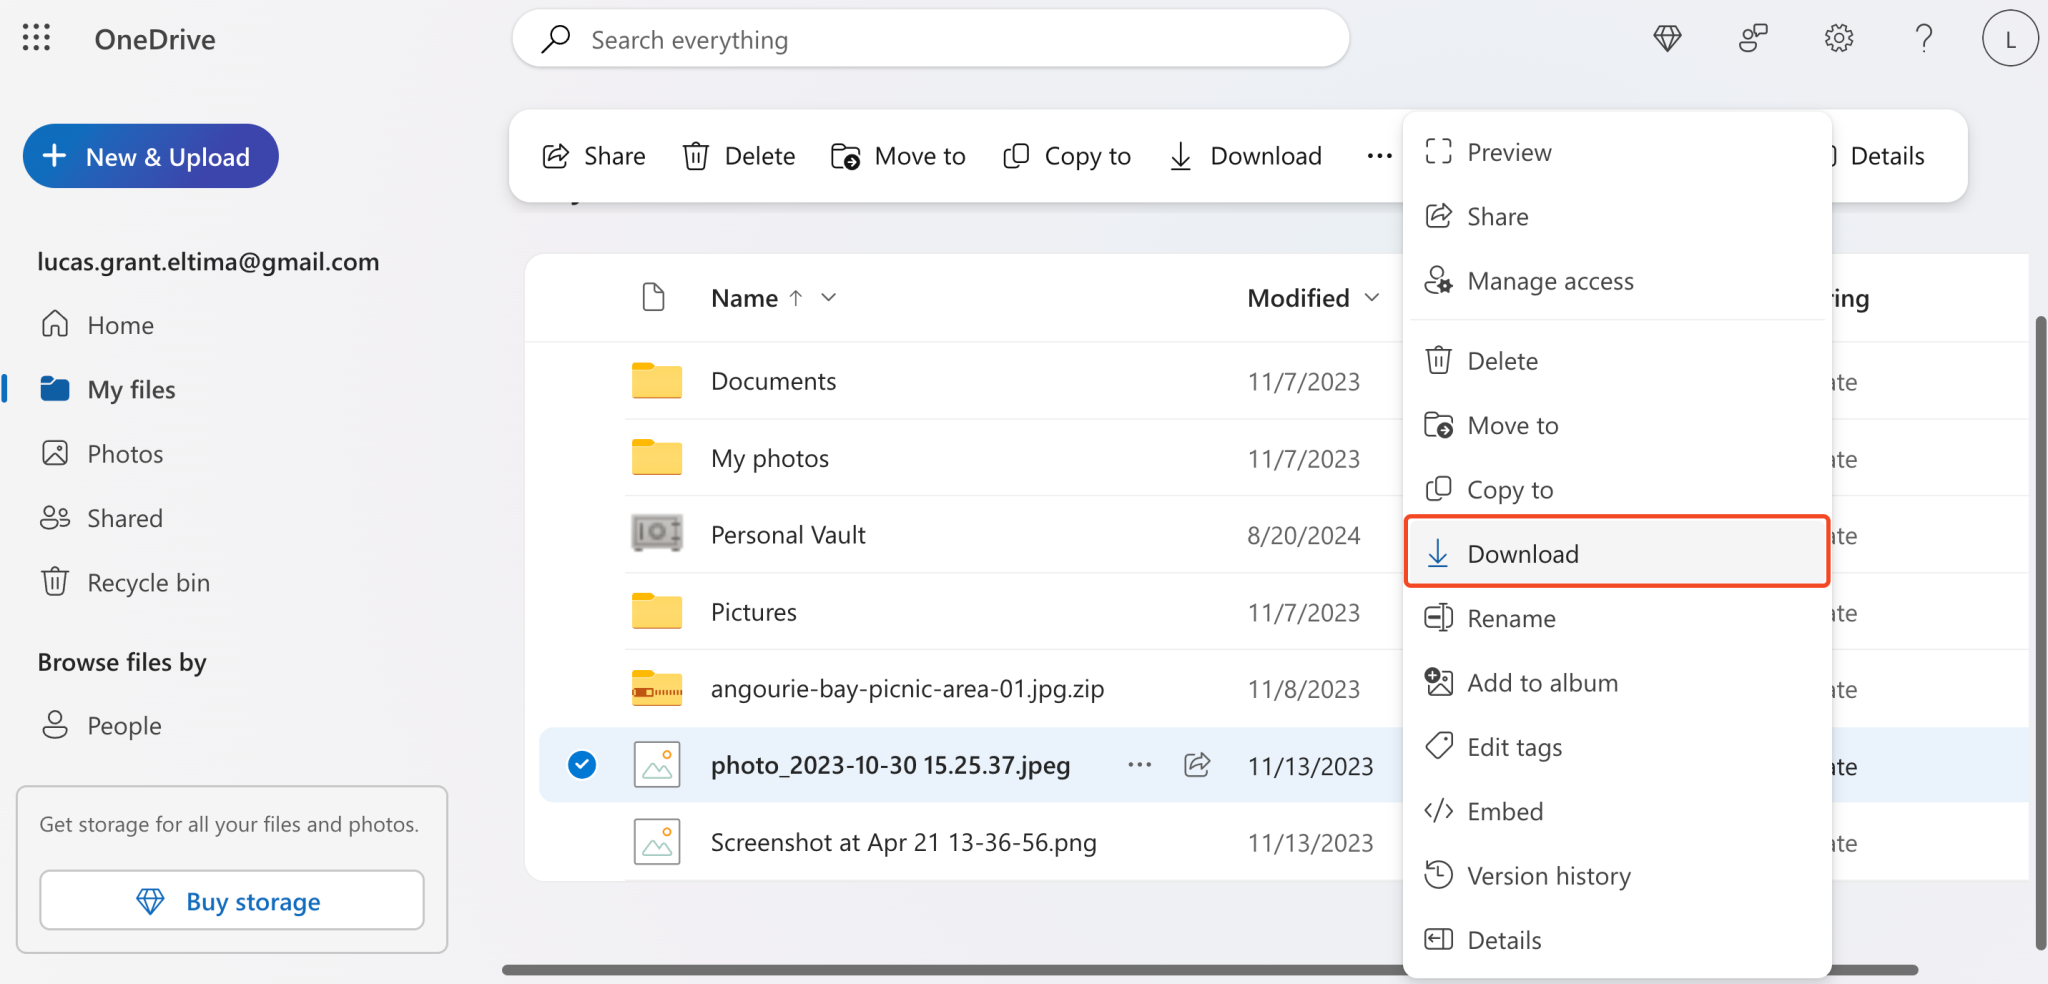Open the help question mark icon
2048x984 pixels.
pos(1923,39)
